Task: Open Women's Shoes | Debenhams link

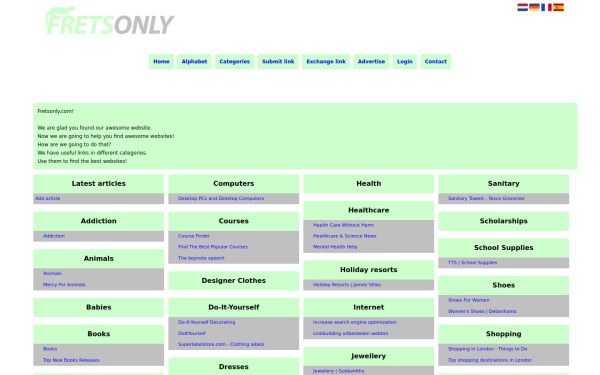Action: tap(482, 311)
